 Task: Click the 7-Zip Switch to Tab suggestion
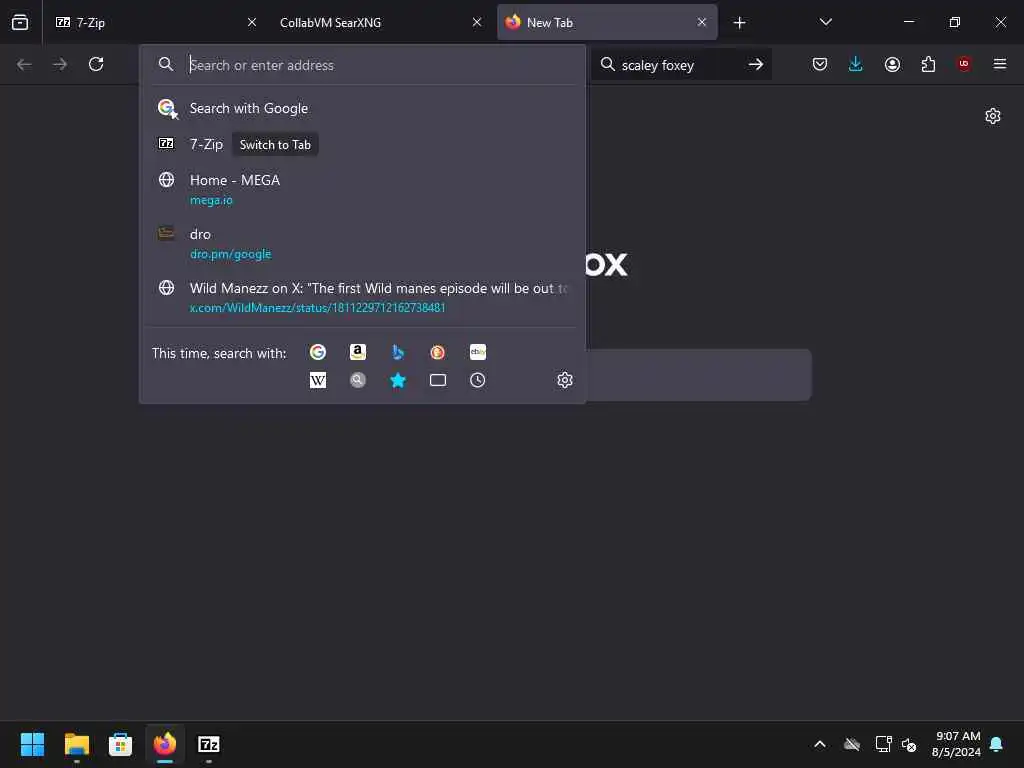[362, 144]
